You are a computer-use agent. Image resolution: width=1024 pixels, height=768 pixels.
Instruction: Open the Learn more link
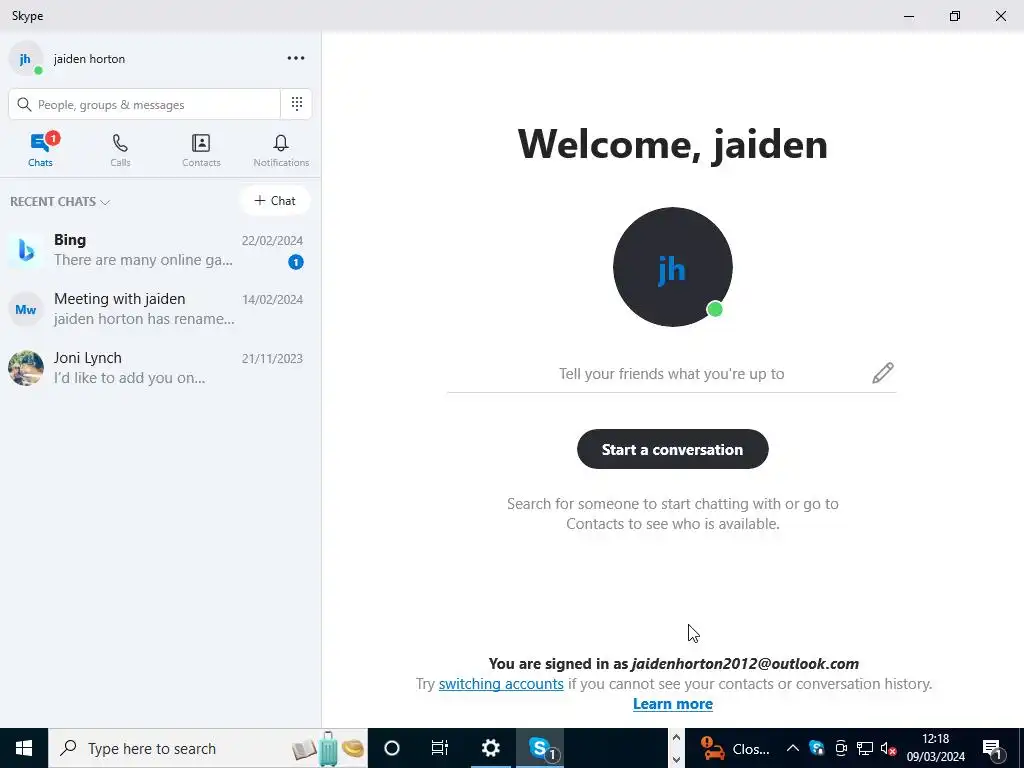click(673, 704)
